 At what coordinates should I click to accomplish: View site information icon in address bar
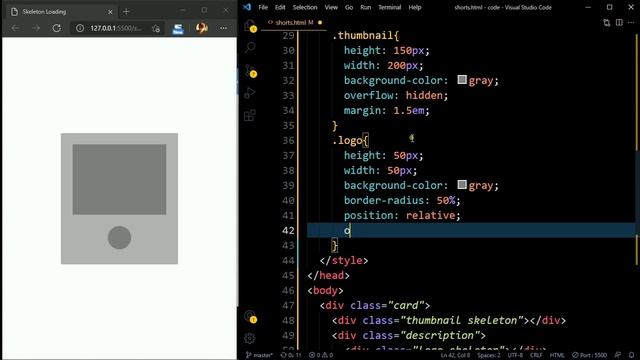pos(80,28)
